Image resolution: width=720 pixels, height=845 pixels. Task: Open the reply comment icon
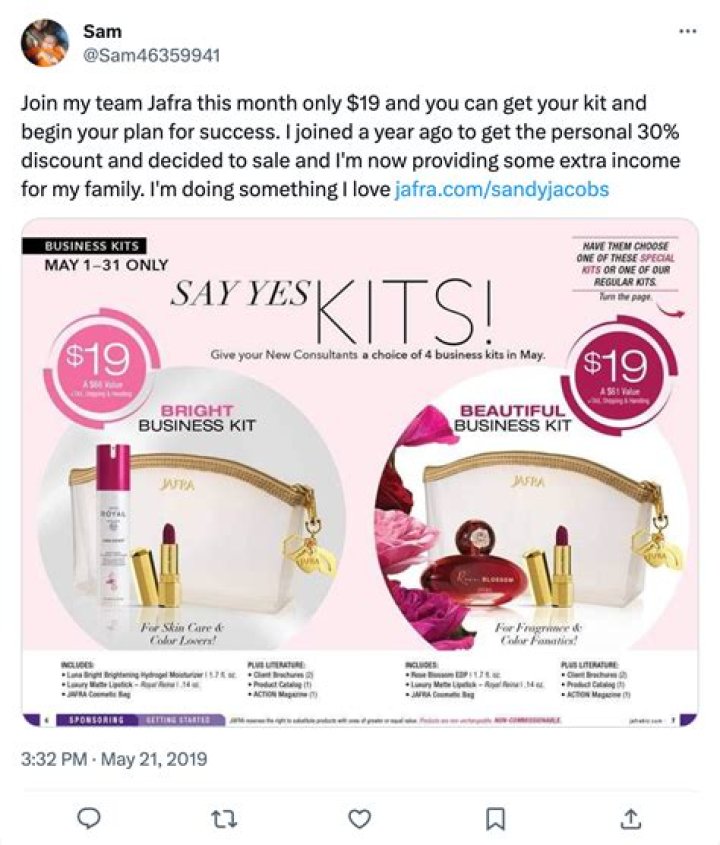click(89, 818)
